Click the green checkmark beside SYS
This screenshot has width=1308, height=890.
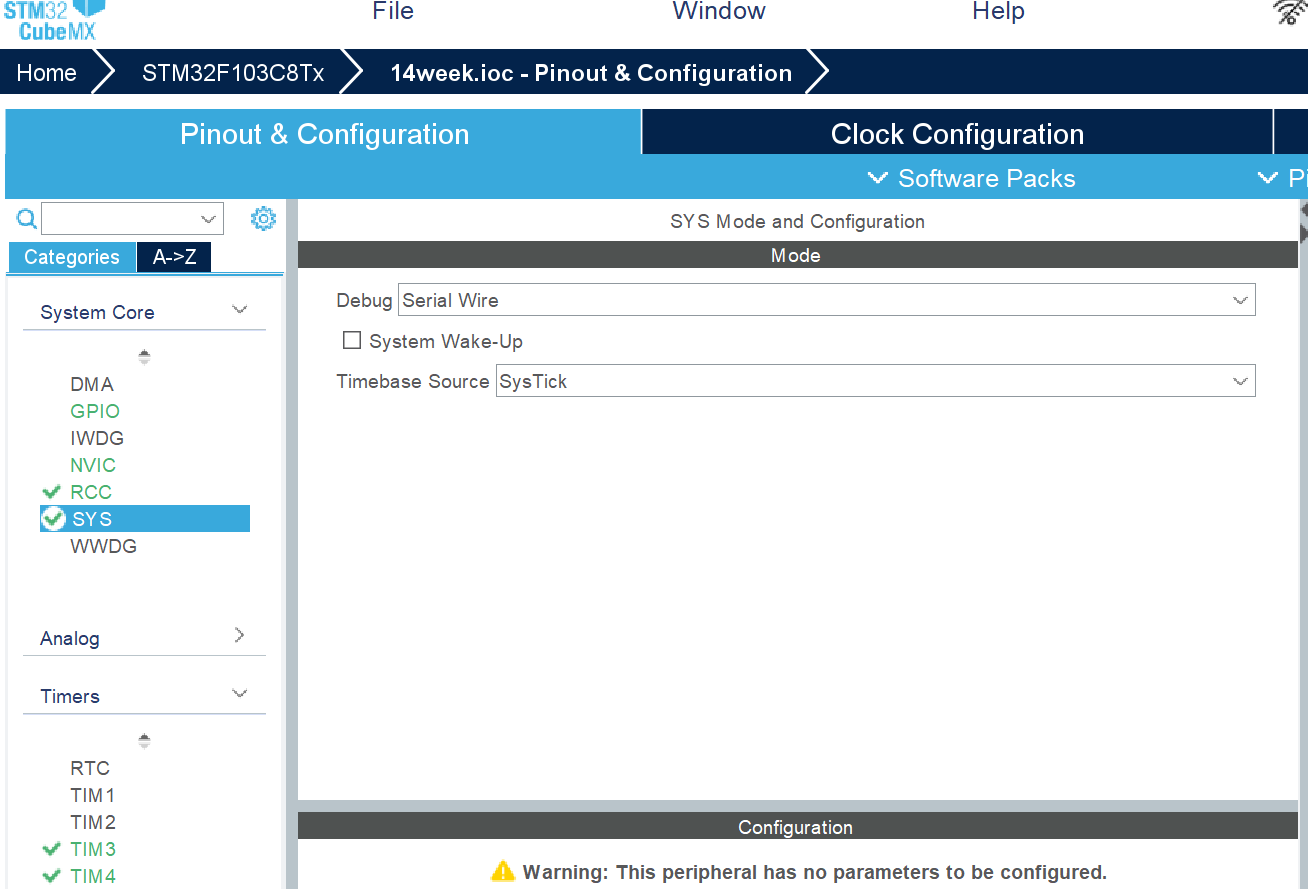click(x=53, y=518)
